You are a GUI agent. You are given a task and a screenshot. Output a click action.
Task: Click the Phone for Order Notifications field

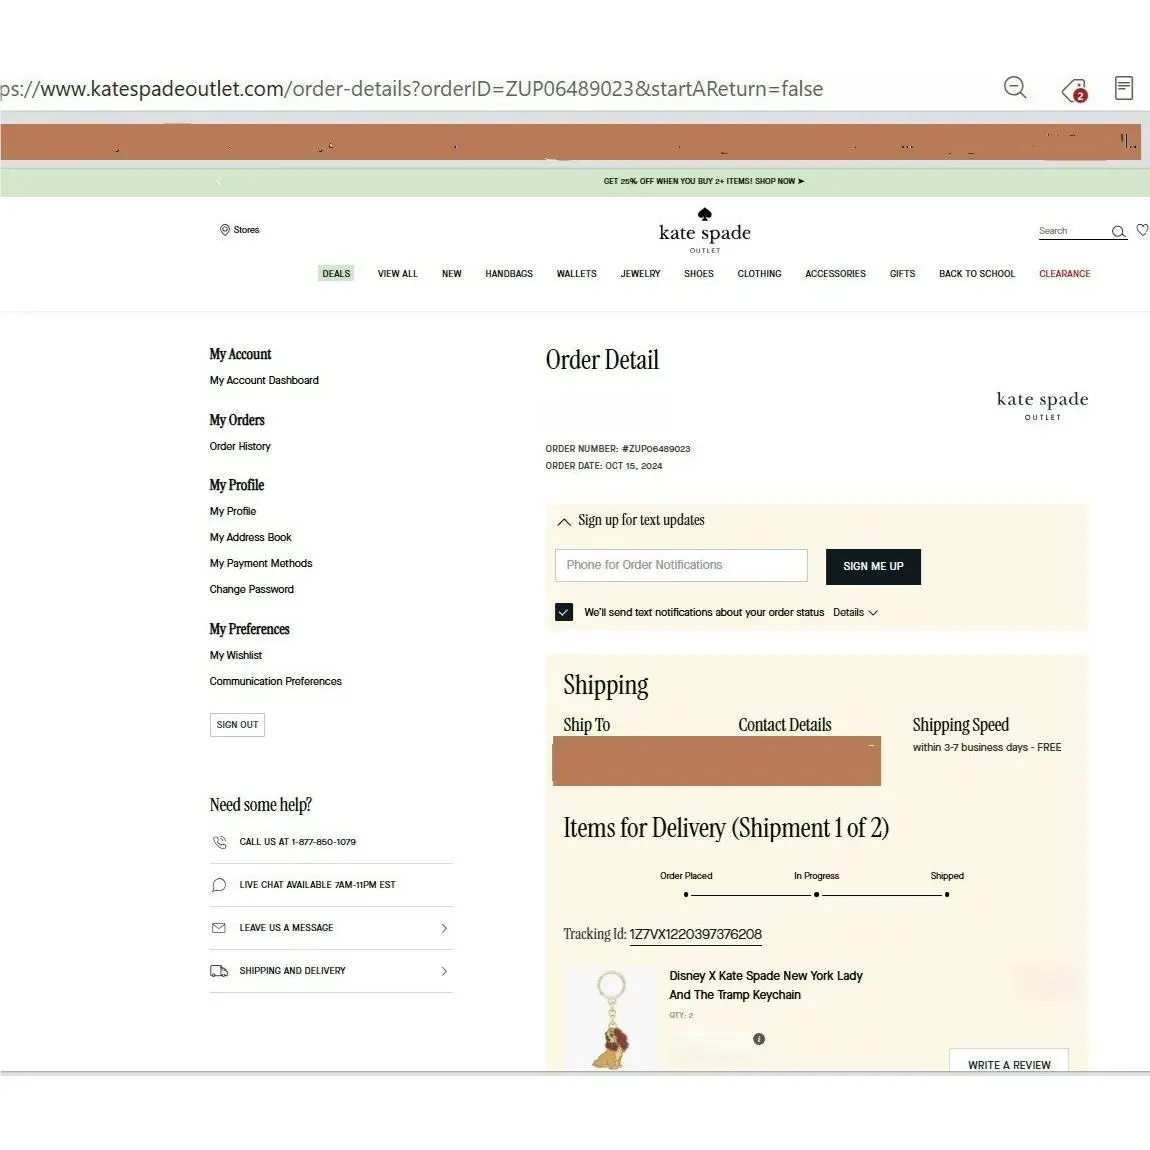(x=681, y=565)
